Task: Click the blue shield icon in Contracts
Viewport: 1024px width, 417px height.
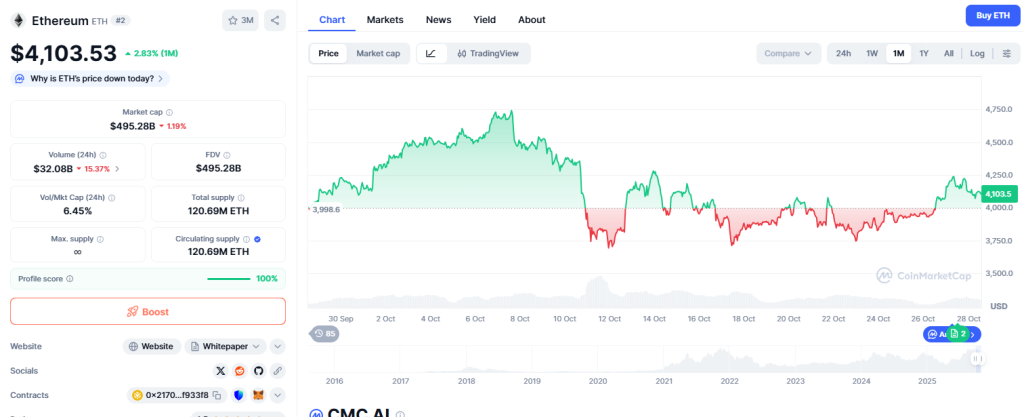Action: pyautogui.click(x=239, y=395)
